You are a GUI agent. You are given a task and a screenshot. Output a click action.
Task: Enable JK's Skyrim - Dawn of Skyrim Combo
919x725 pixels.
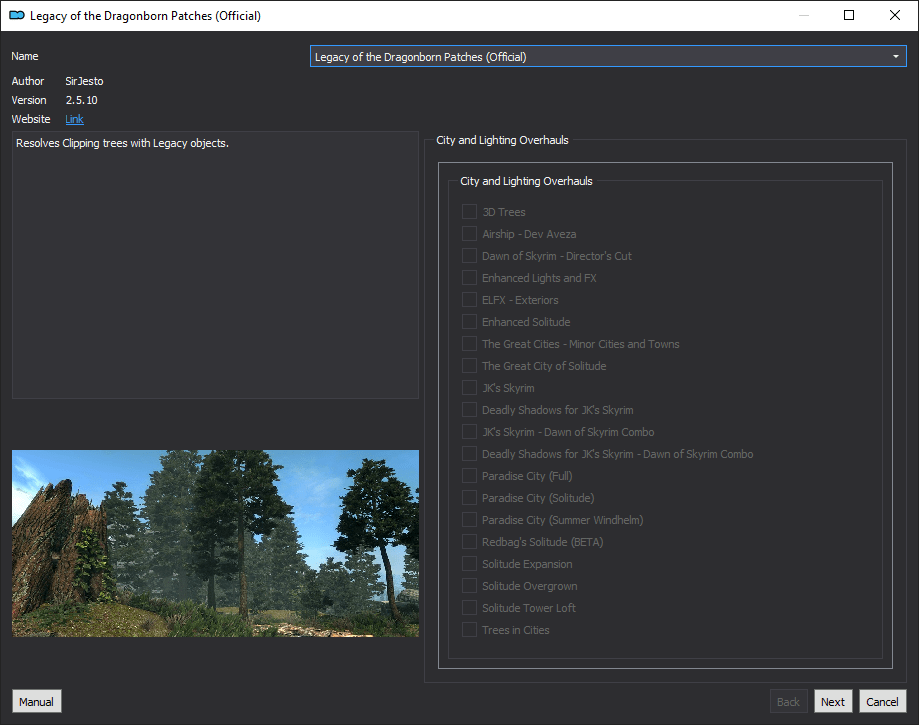click(x=469, y=431)
